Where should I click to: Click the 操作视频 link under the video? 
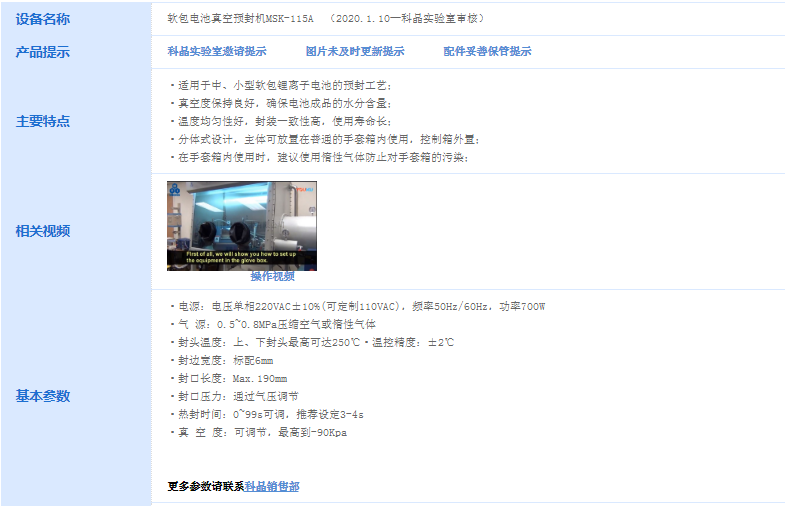tap(272, 276)
